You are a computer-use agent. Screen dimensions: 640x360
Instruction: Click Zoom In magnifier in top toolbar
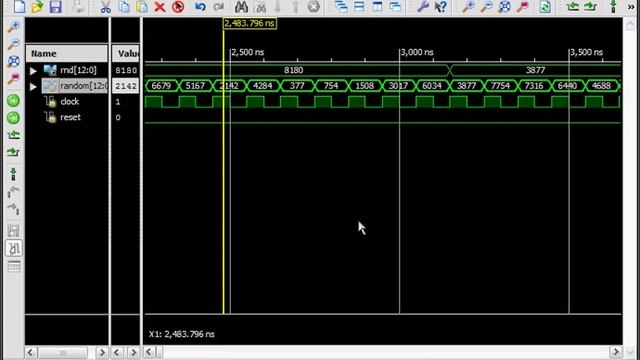pos(468,6)
